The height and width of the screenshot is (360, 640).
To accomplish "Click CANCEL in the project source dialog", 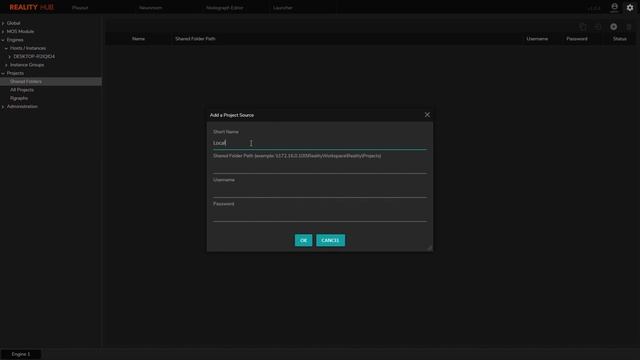I will (330, 240).
